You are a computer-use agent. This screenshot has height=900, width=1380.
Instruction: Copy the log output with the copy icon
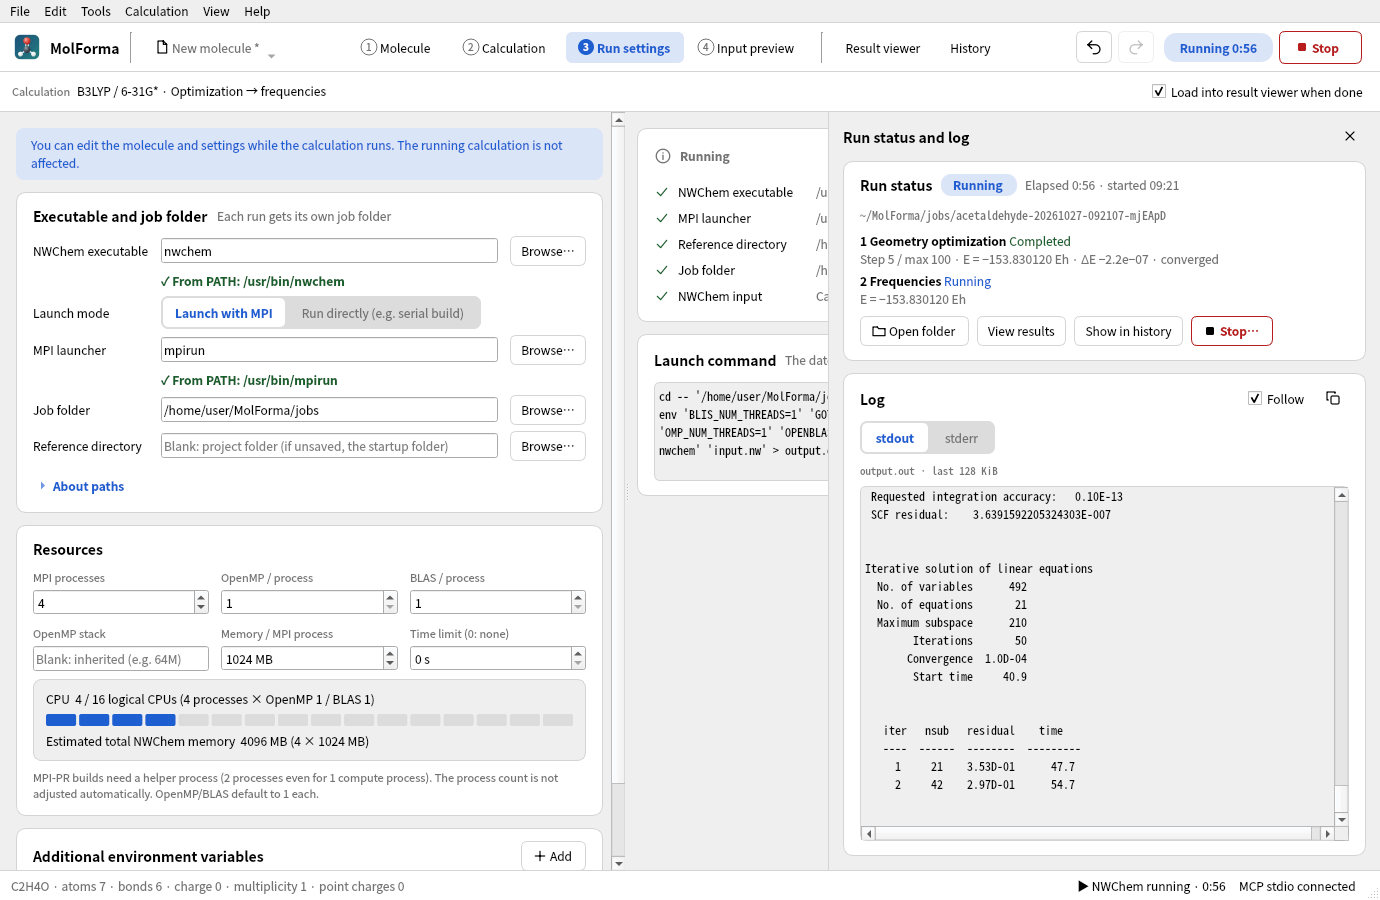tap(1333, 398)
